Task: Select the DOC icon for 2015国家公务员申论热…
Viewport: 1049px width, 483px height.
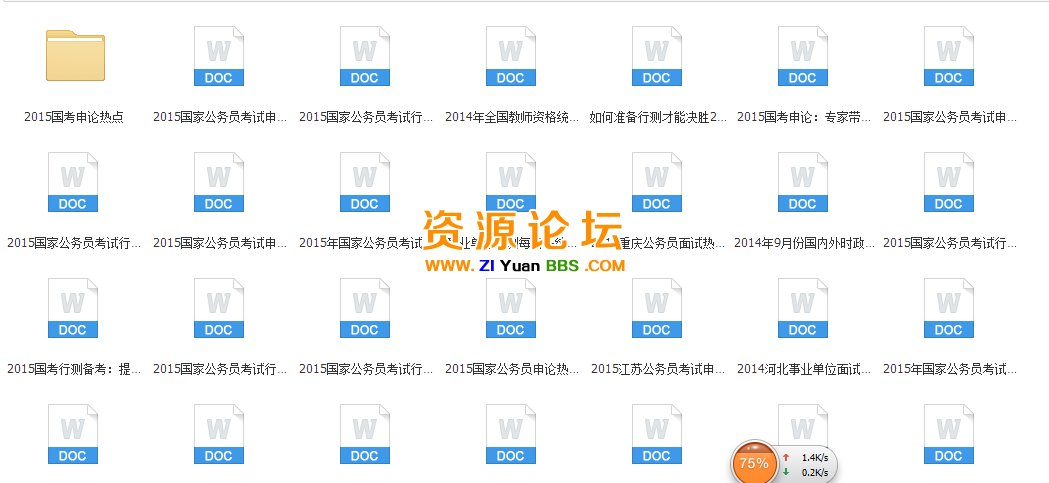Action: coord(510,308)
